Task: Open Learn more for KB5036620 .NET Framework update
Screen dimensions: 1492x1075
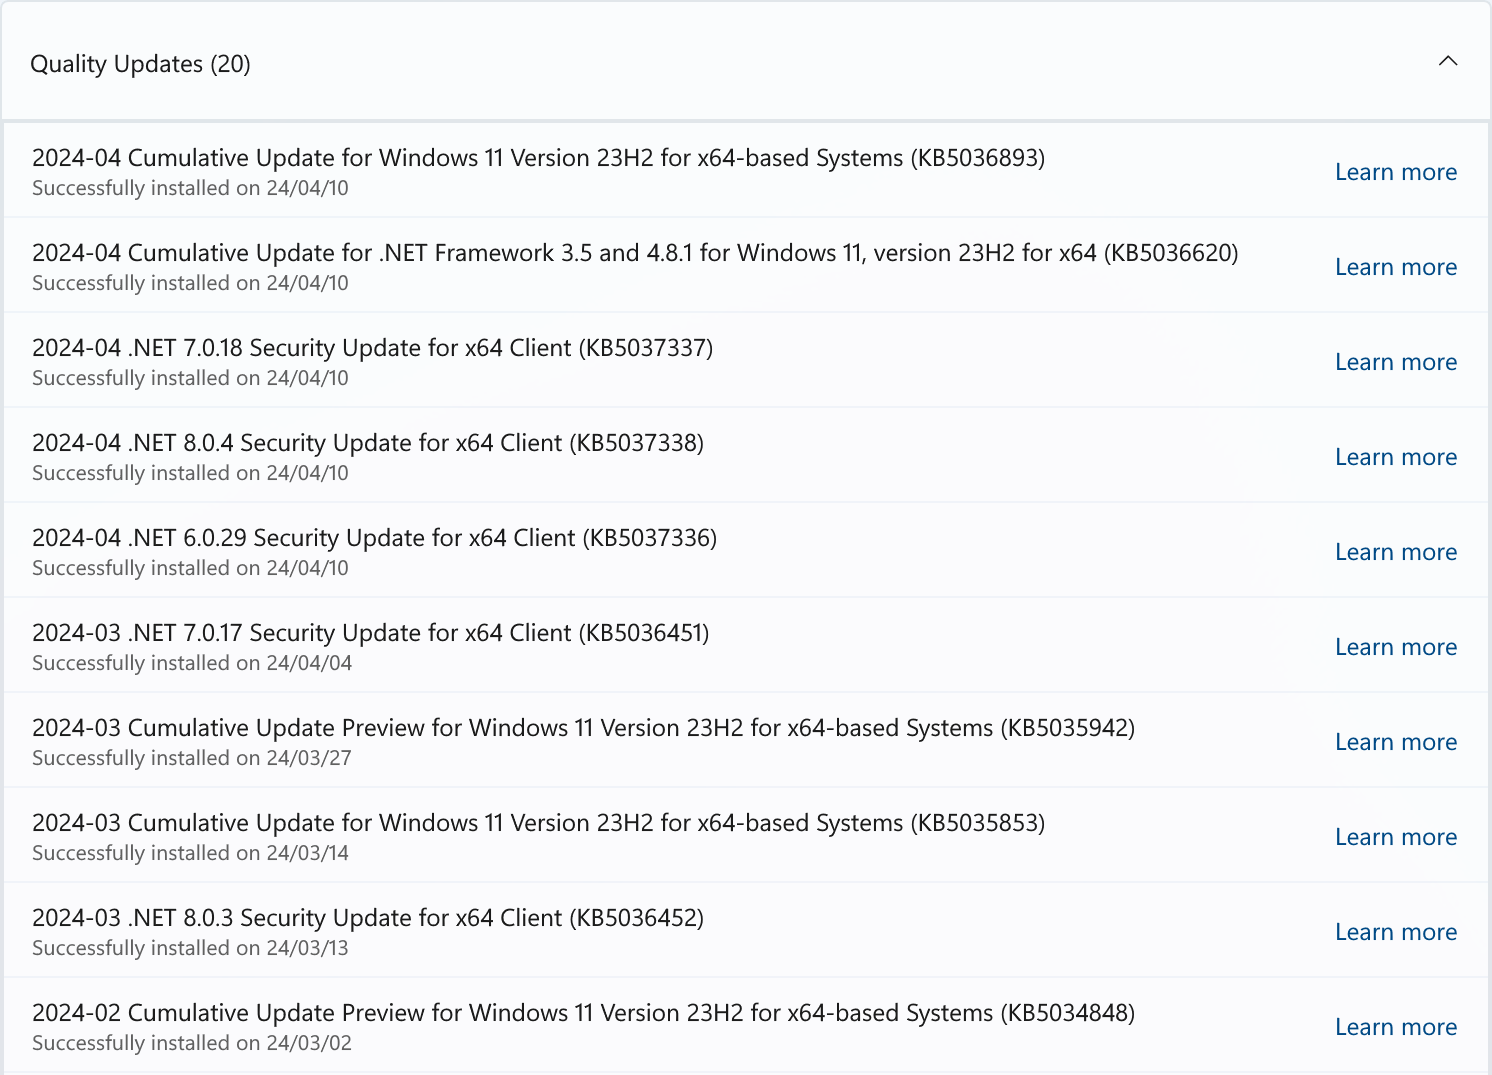Action: coord(1395,267)
